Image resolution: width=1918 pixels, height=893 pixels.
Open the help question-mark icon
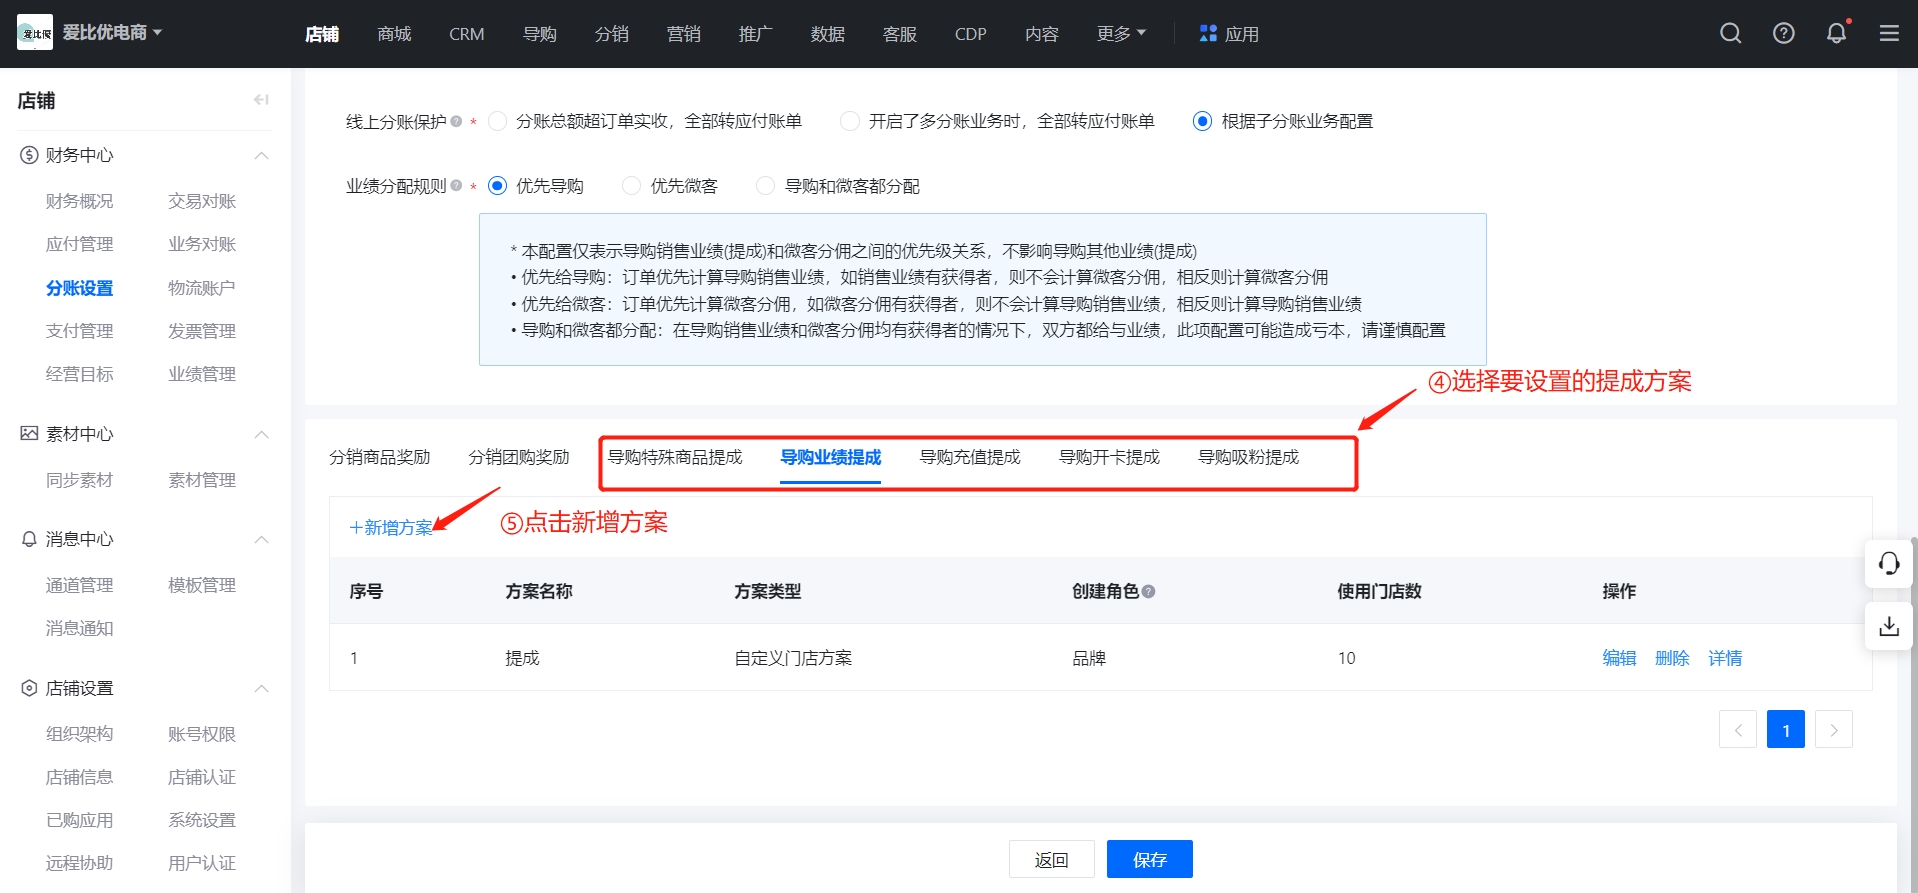[x=1784, y=34]
